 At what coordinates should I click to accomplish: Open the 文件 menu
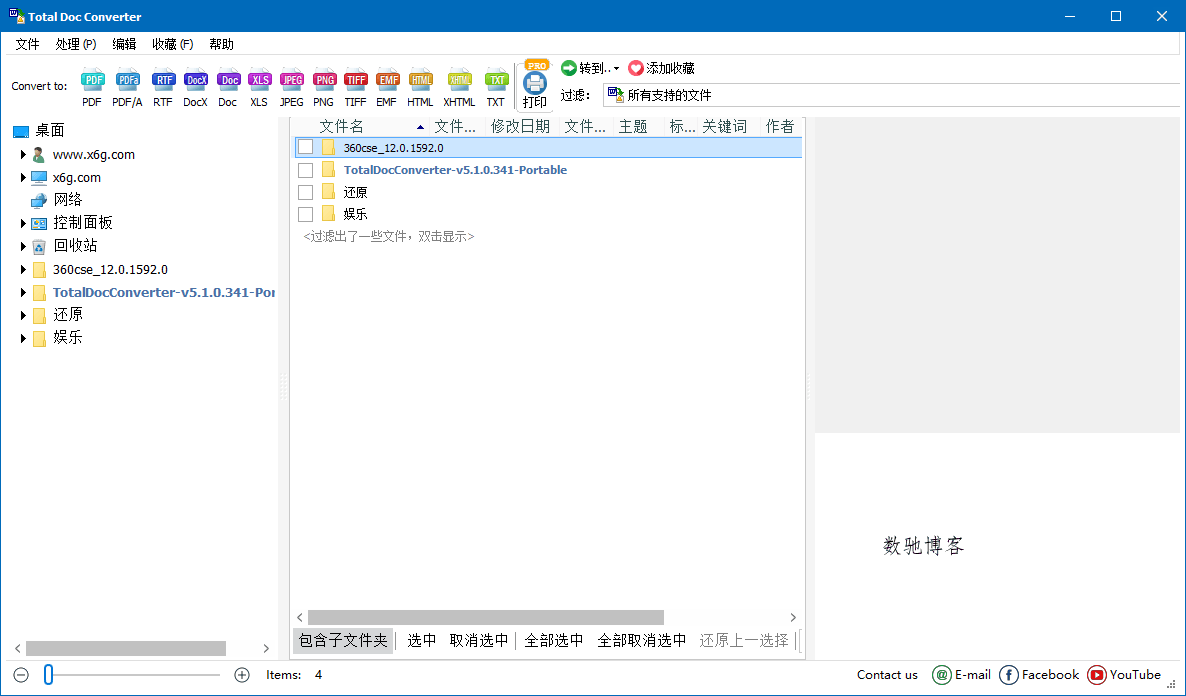point(27,44)
